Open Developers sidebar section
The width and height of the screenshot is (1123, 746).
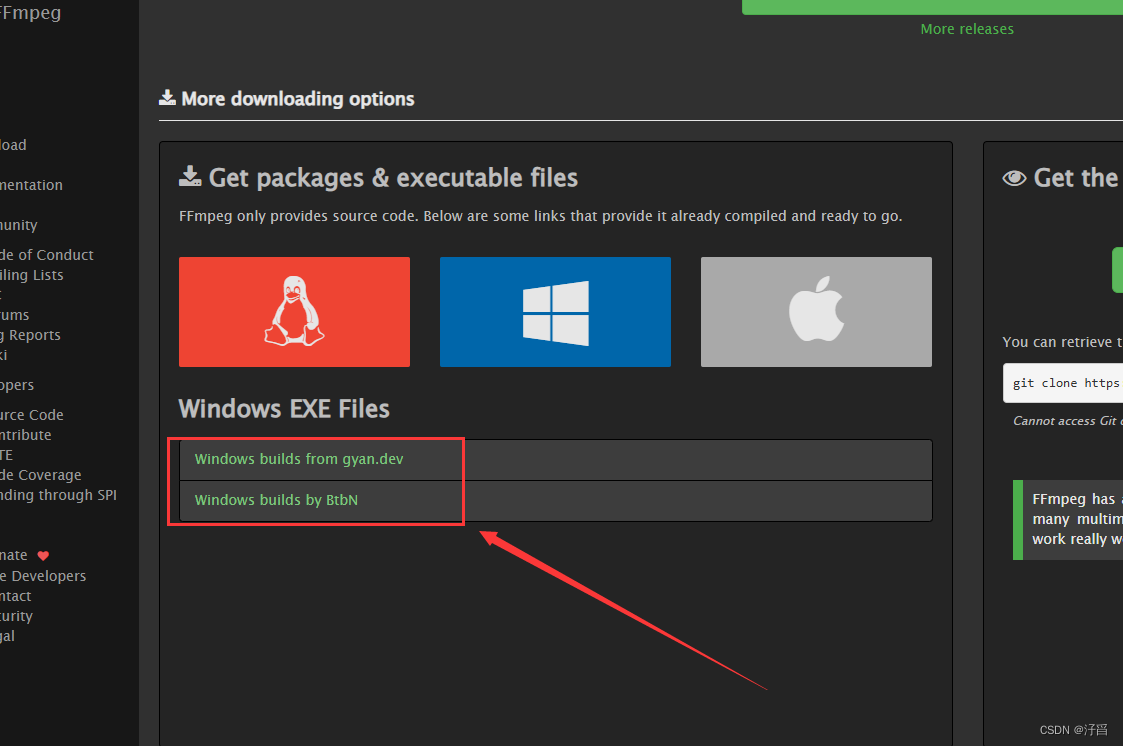click(x=17, y=385)
